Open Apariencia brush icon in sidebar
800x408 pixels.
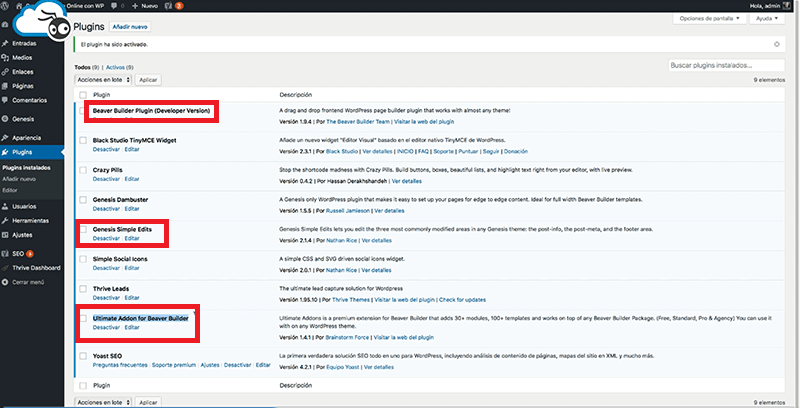5,138
